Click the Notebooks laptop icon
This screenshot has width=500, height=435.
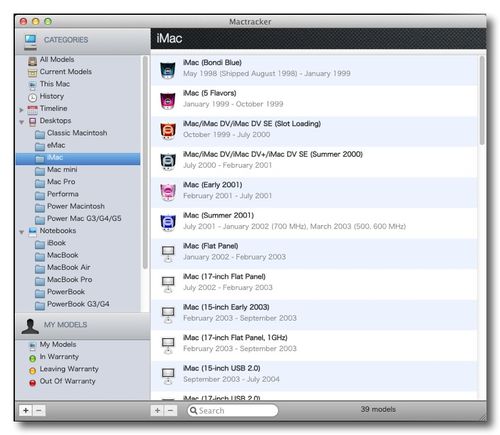[x=32, y=231]
